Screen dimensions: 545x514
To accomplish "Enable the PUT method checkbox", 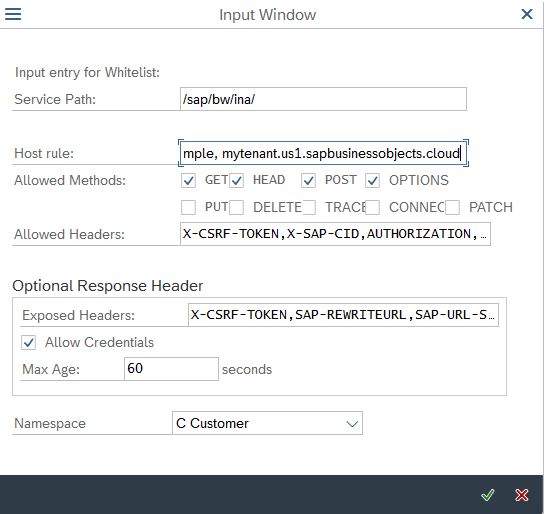I will 188,207.
